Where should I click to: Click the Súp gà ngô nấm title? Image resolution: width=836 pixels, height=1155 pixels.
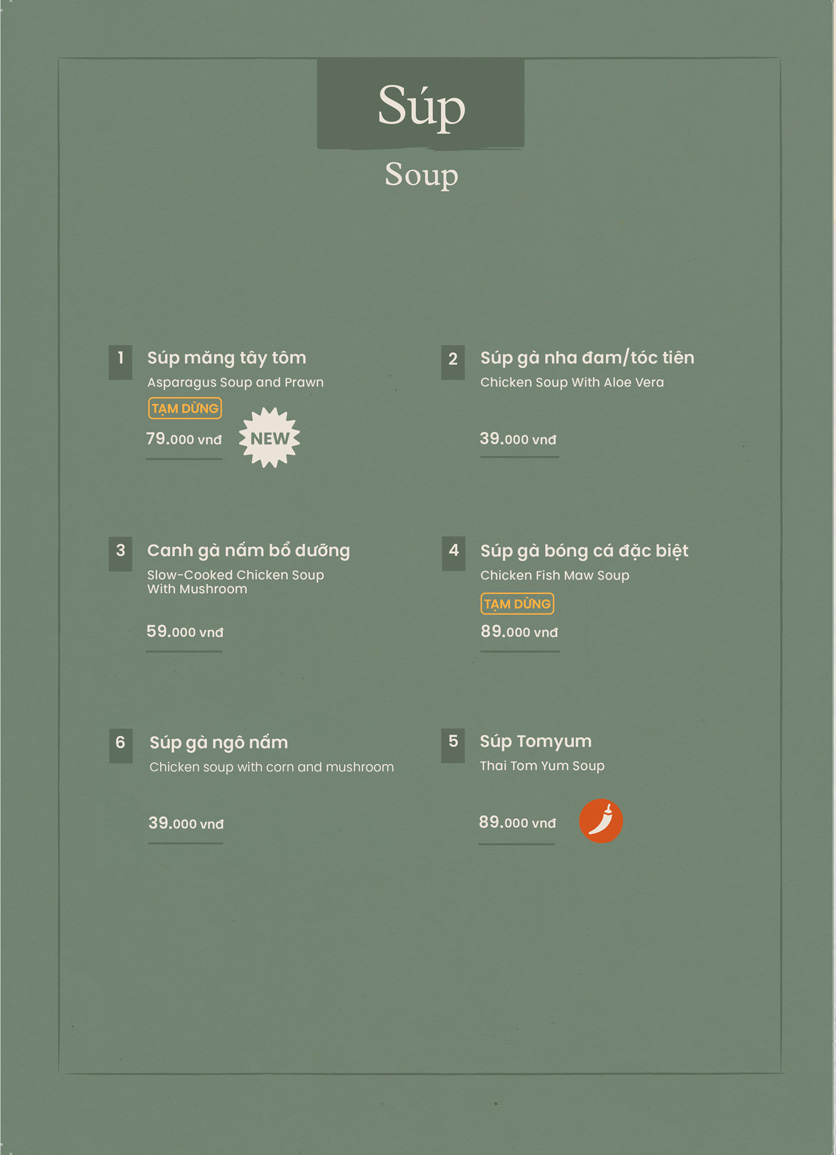click(219, 742)
